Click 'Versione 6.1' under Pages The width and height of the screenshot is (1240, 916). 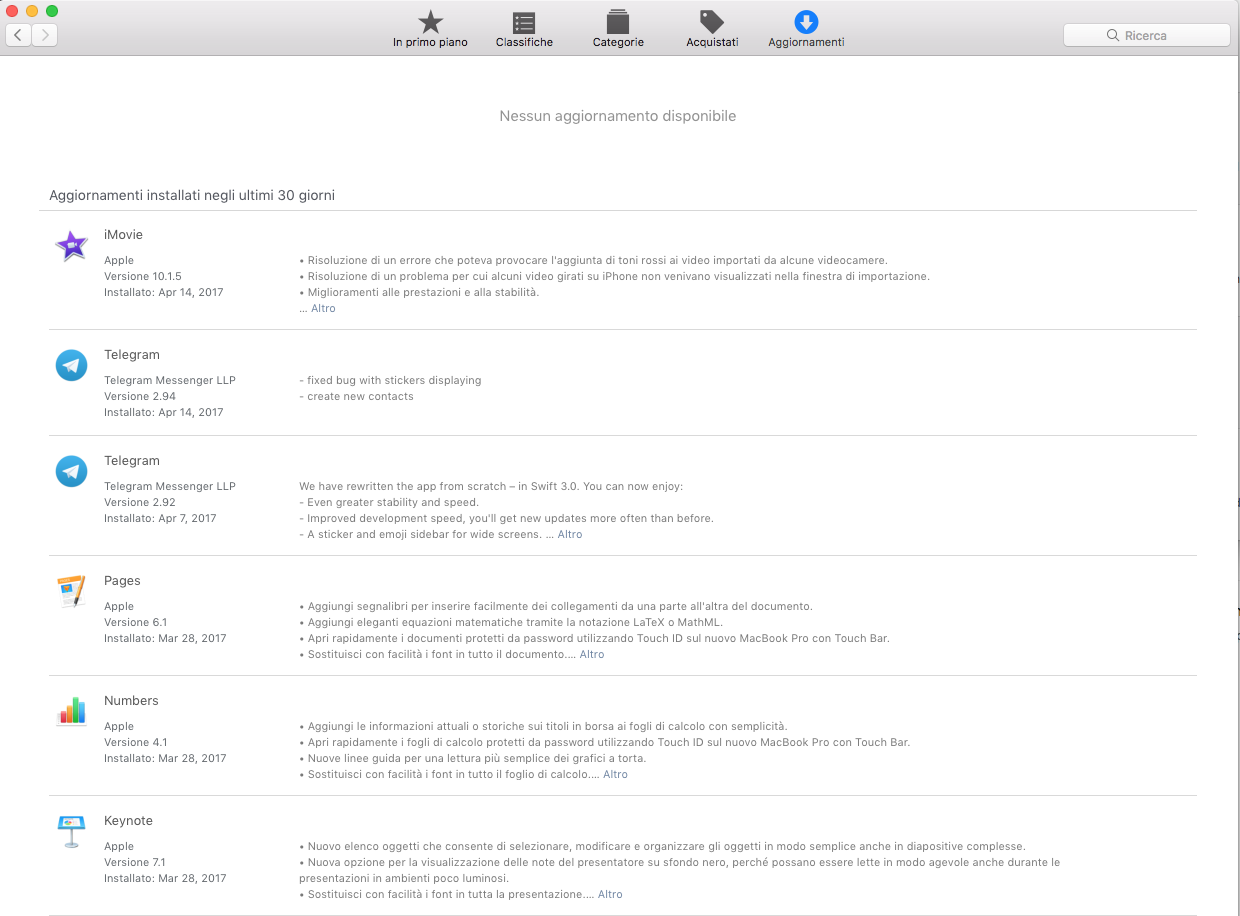(135, 623)
